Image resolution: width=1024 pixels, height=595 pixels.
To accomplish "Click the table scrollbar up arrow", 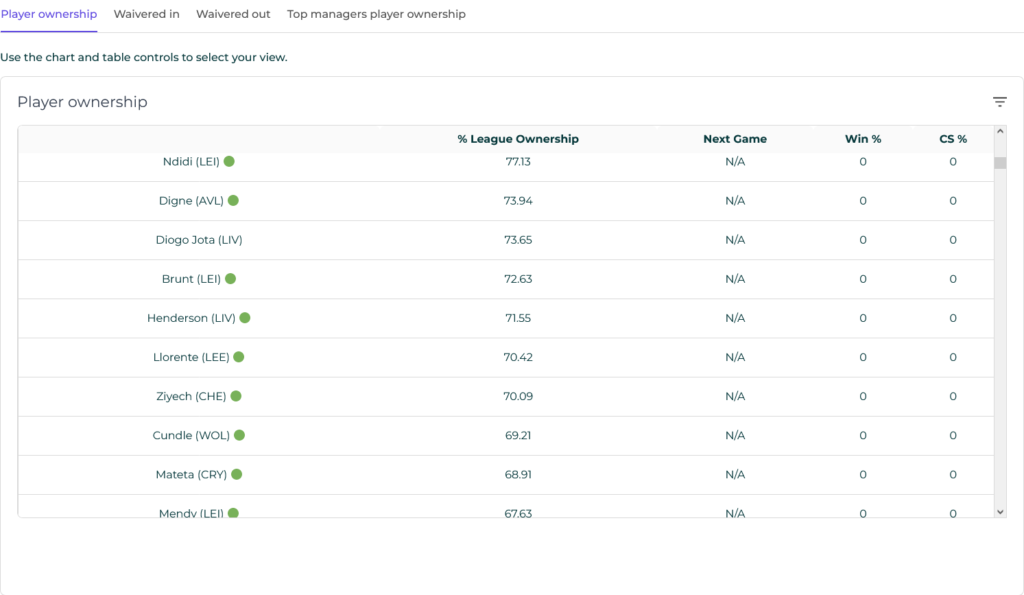I will click(1000, 131).
